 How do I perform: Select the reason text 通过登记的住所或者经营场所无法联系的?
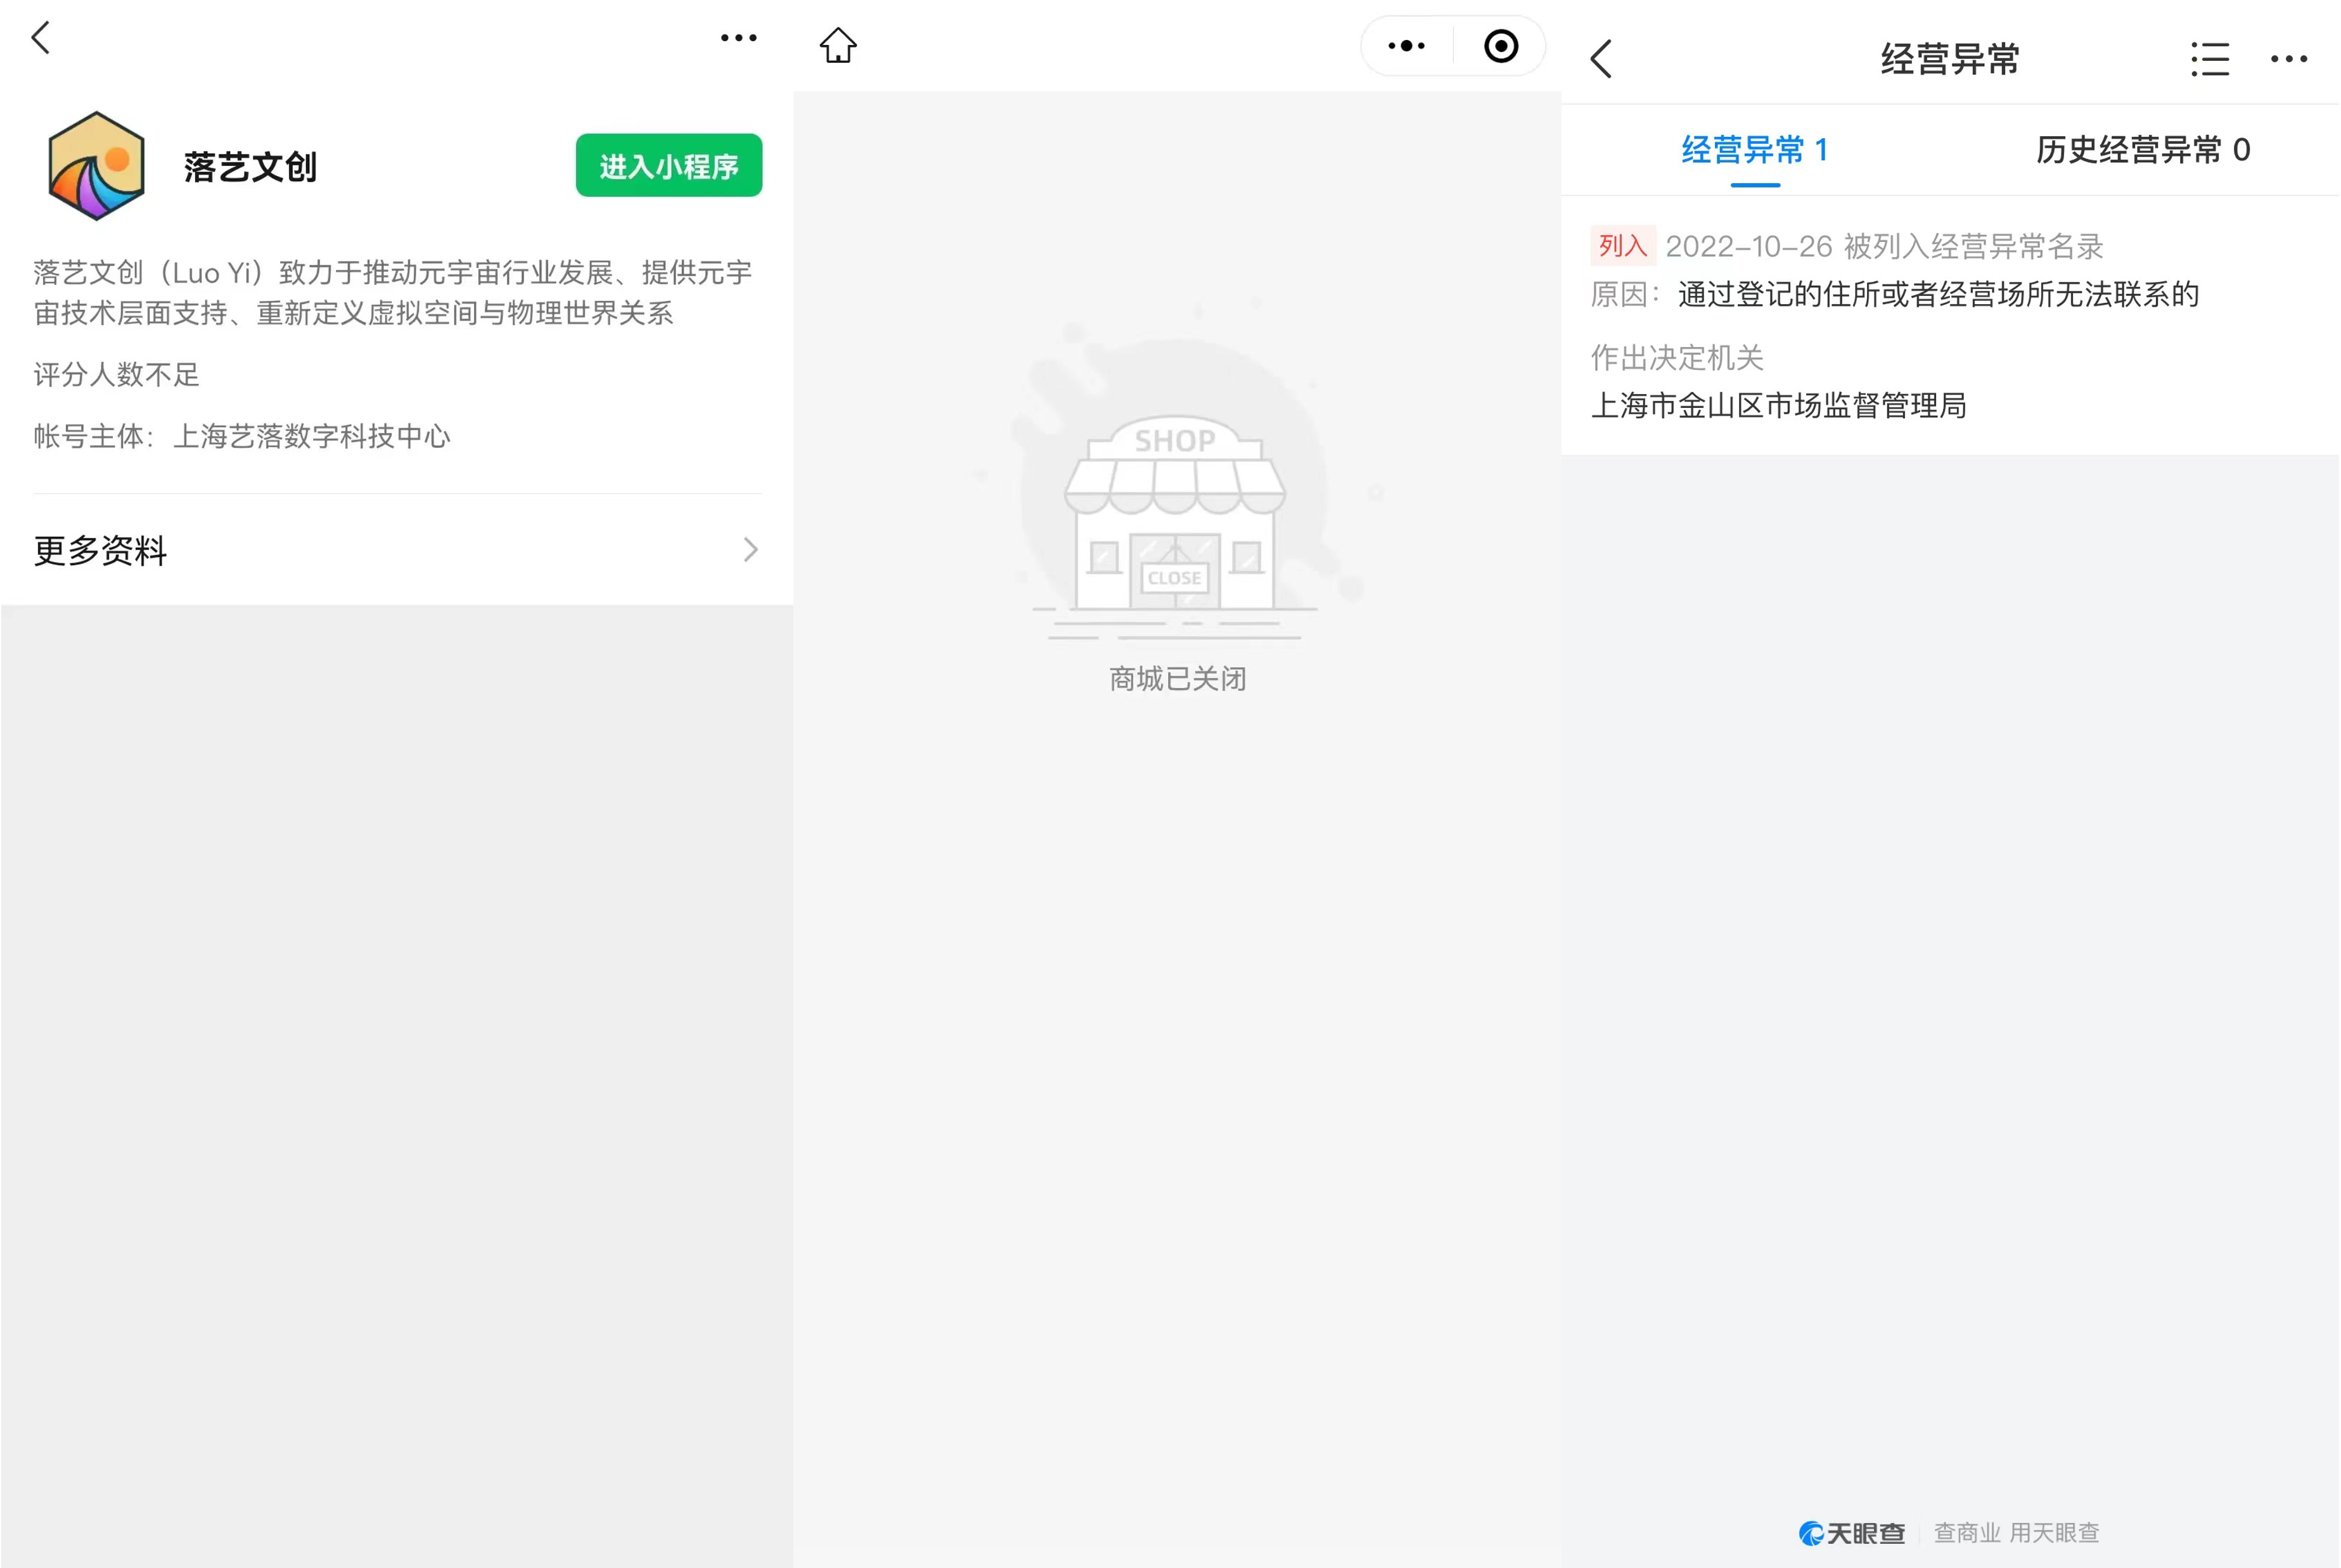1939,294
